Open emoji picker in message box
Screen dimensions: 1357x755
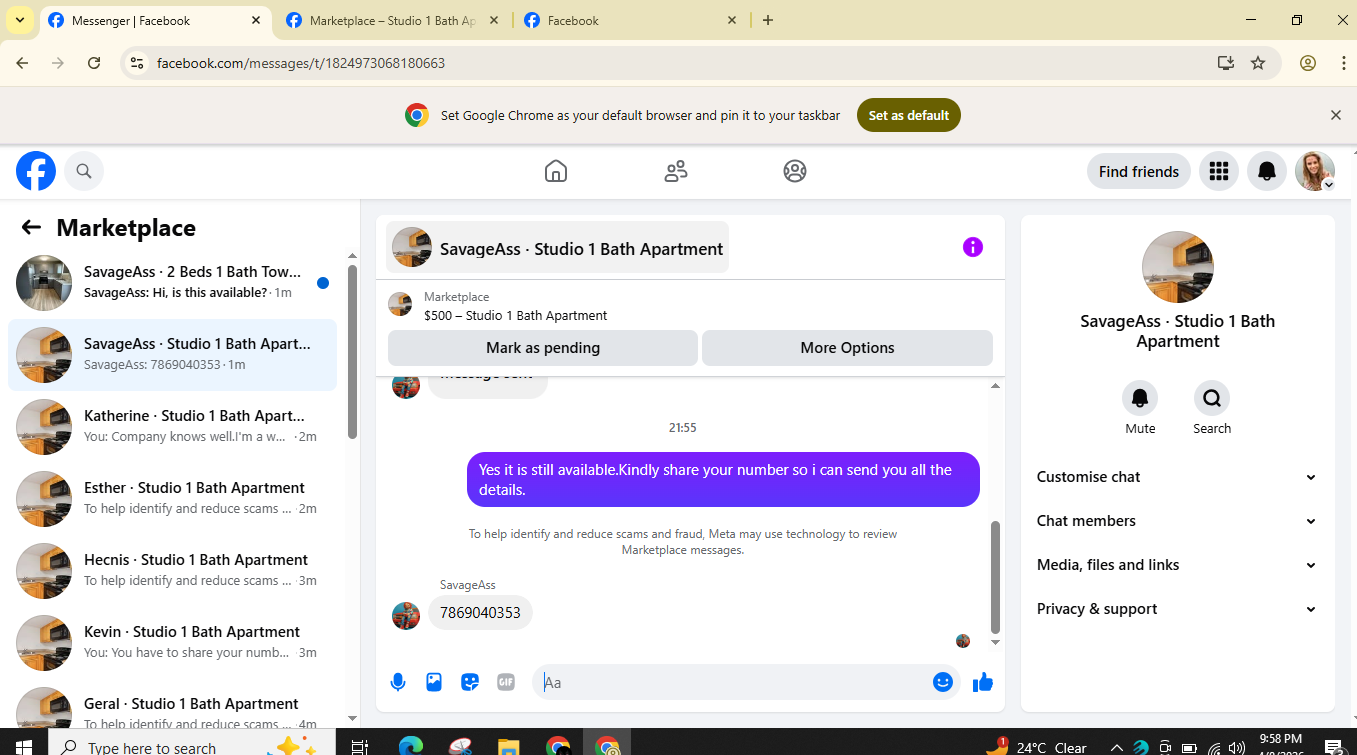(943, 682)
